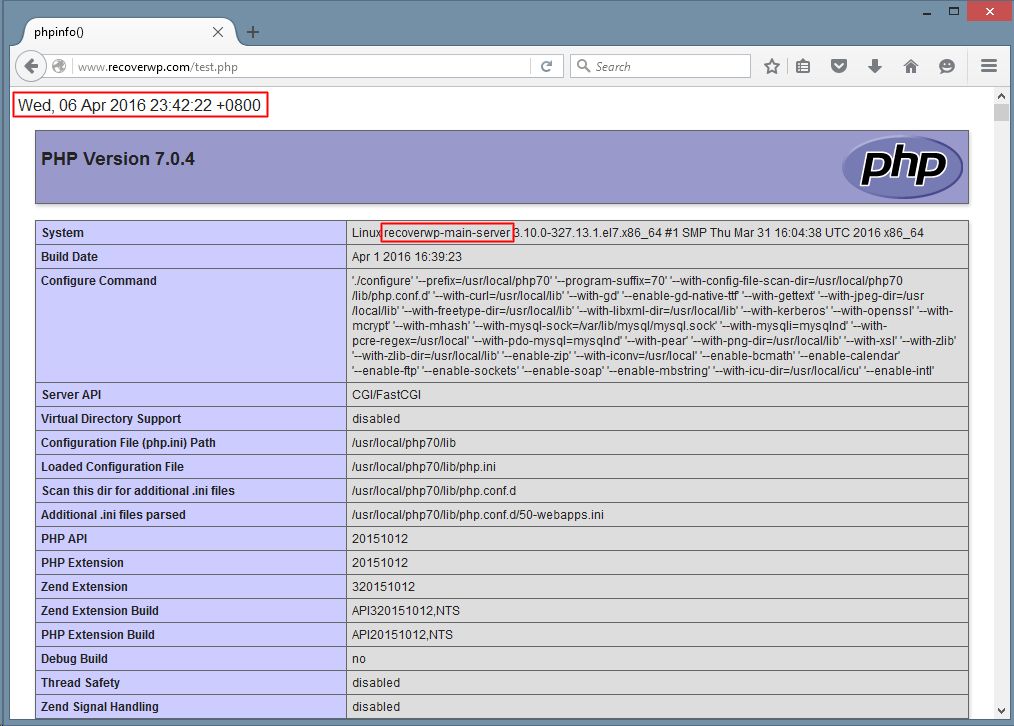This screenshot has height=726, width=1014.
Task: Click 'Scan this dir for additional .ini files'
Action: click(x=138, y=491)
